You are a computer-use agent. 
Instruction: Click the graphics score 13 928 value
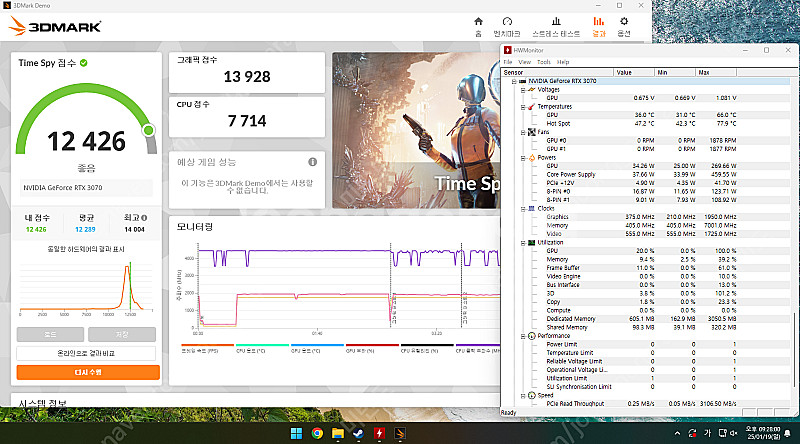247,77
